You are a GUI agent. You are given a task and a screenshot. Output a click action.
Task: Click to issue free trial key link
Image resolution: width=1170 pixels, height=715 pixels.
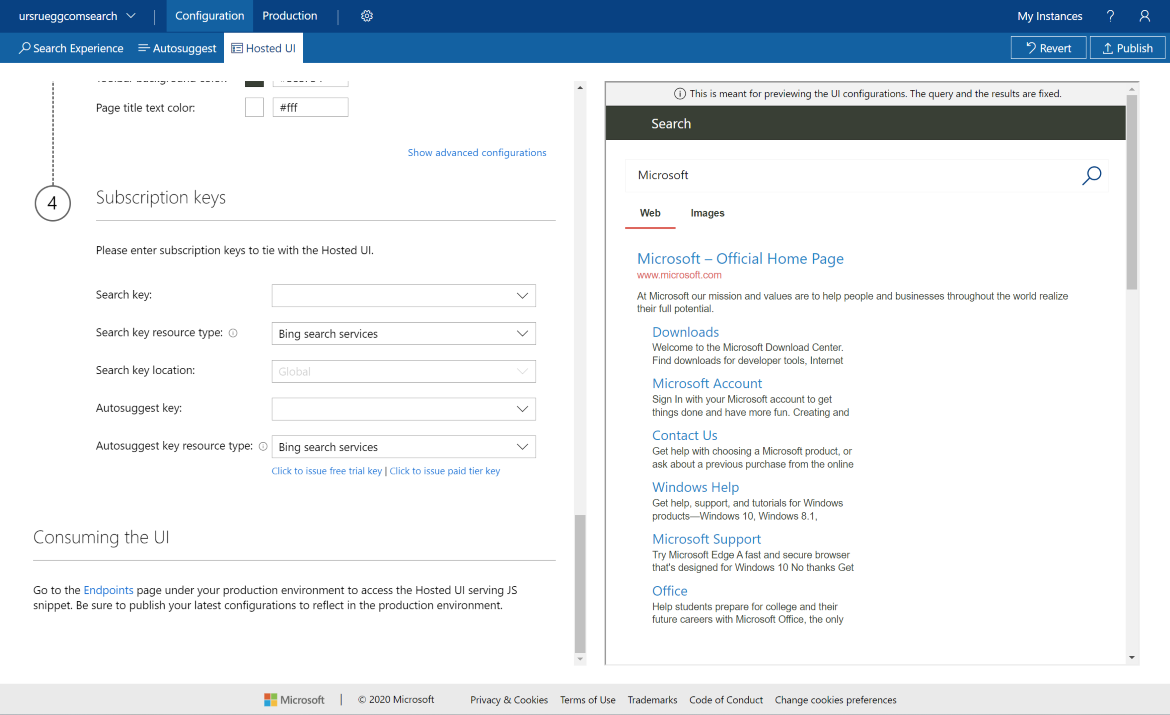coord(327,471)
